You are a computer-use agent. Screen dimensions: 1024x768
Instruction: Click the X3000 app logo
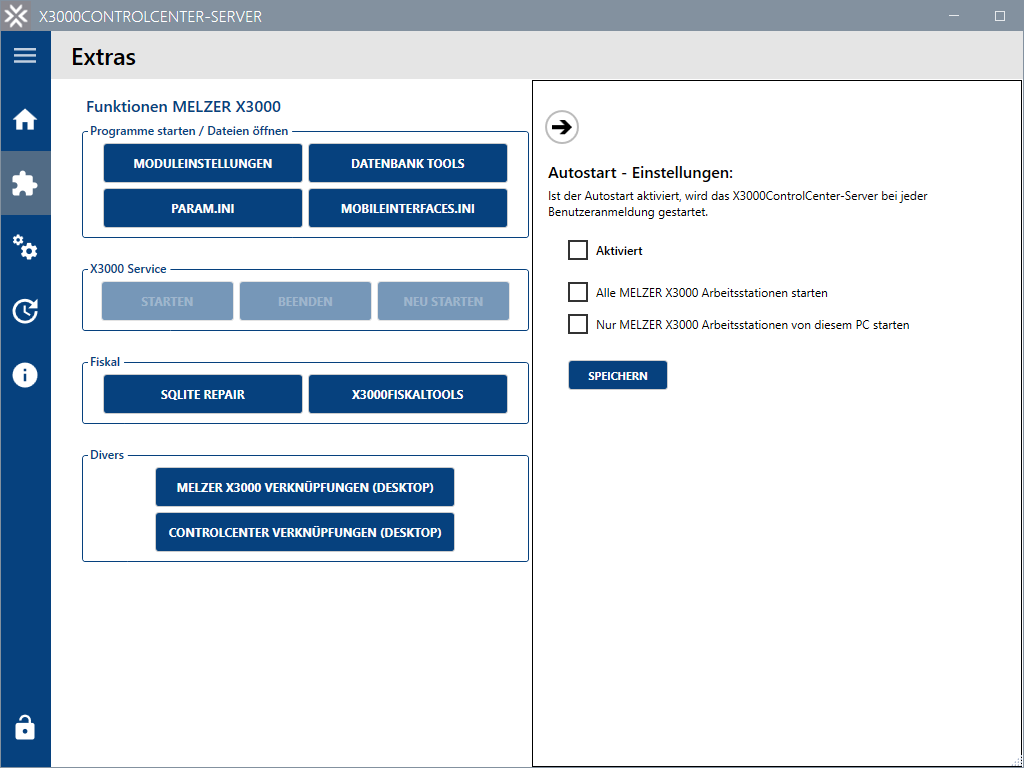[16, 16]
